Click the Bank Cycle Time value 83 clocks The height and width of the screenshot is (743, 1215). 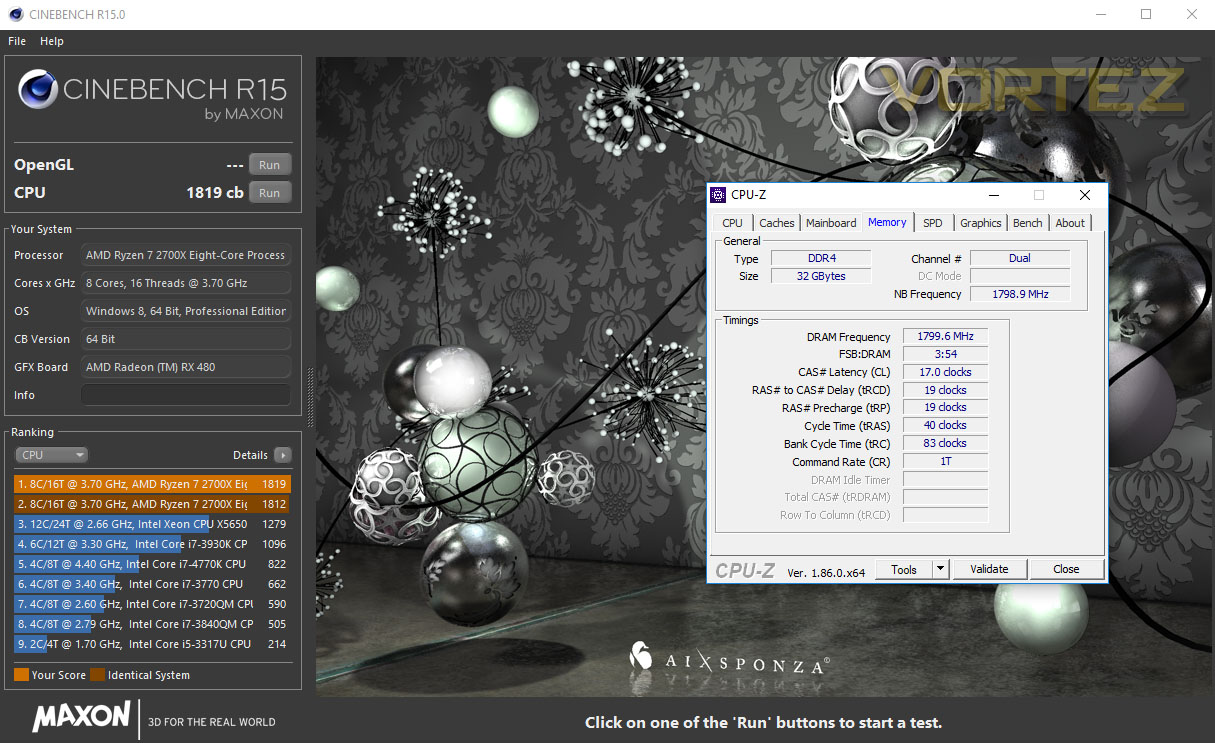(x=945, y=444)
